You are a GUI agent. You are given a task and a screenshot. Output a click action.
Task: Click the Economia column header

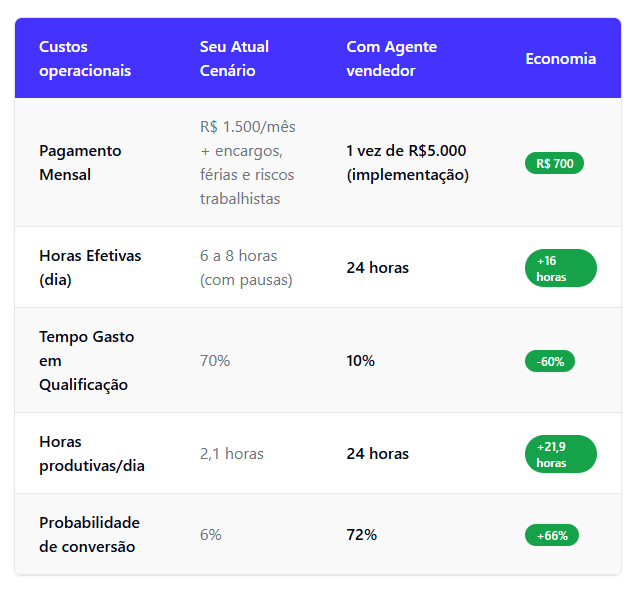[x=560, y=59]
